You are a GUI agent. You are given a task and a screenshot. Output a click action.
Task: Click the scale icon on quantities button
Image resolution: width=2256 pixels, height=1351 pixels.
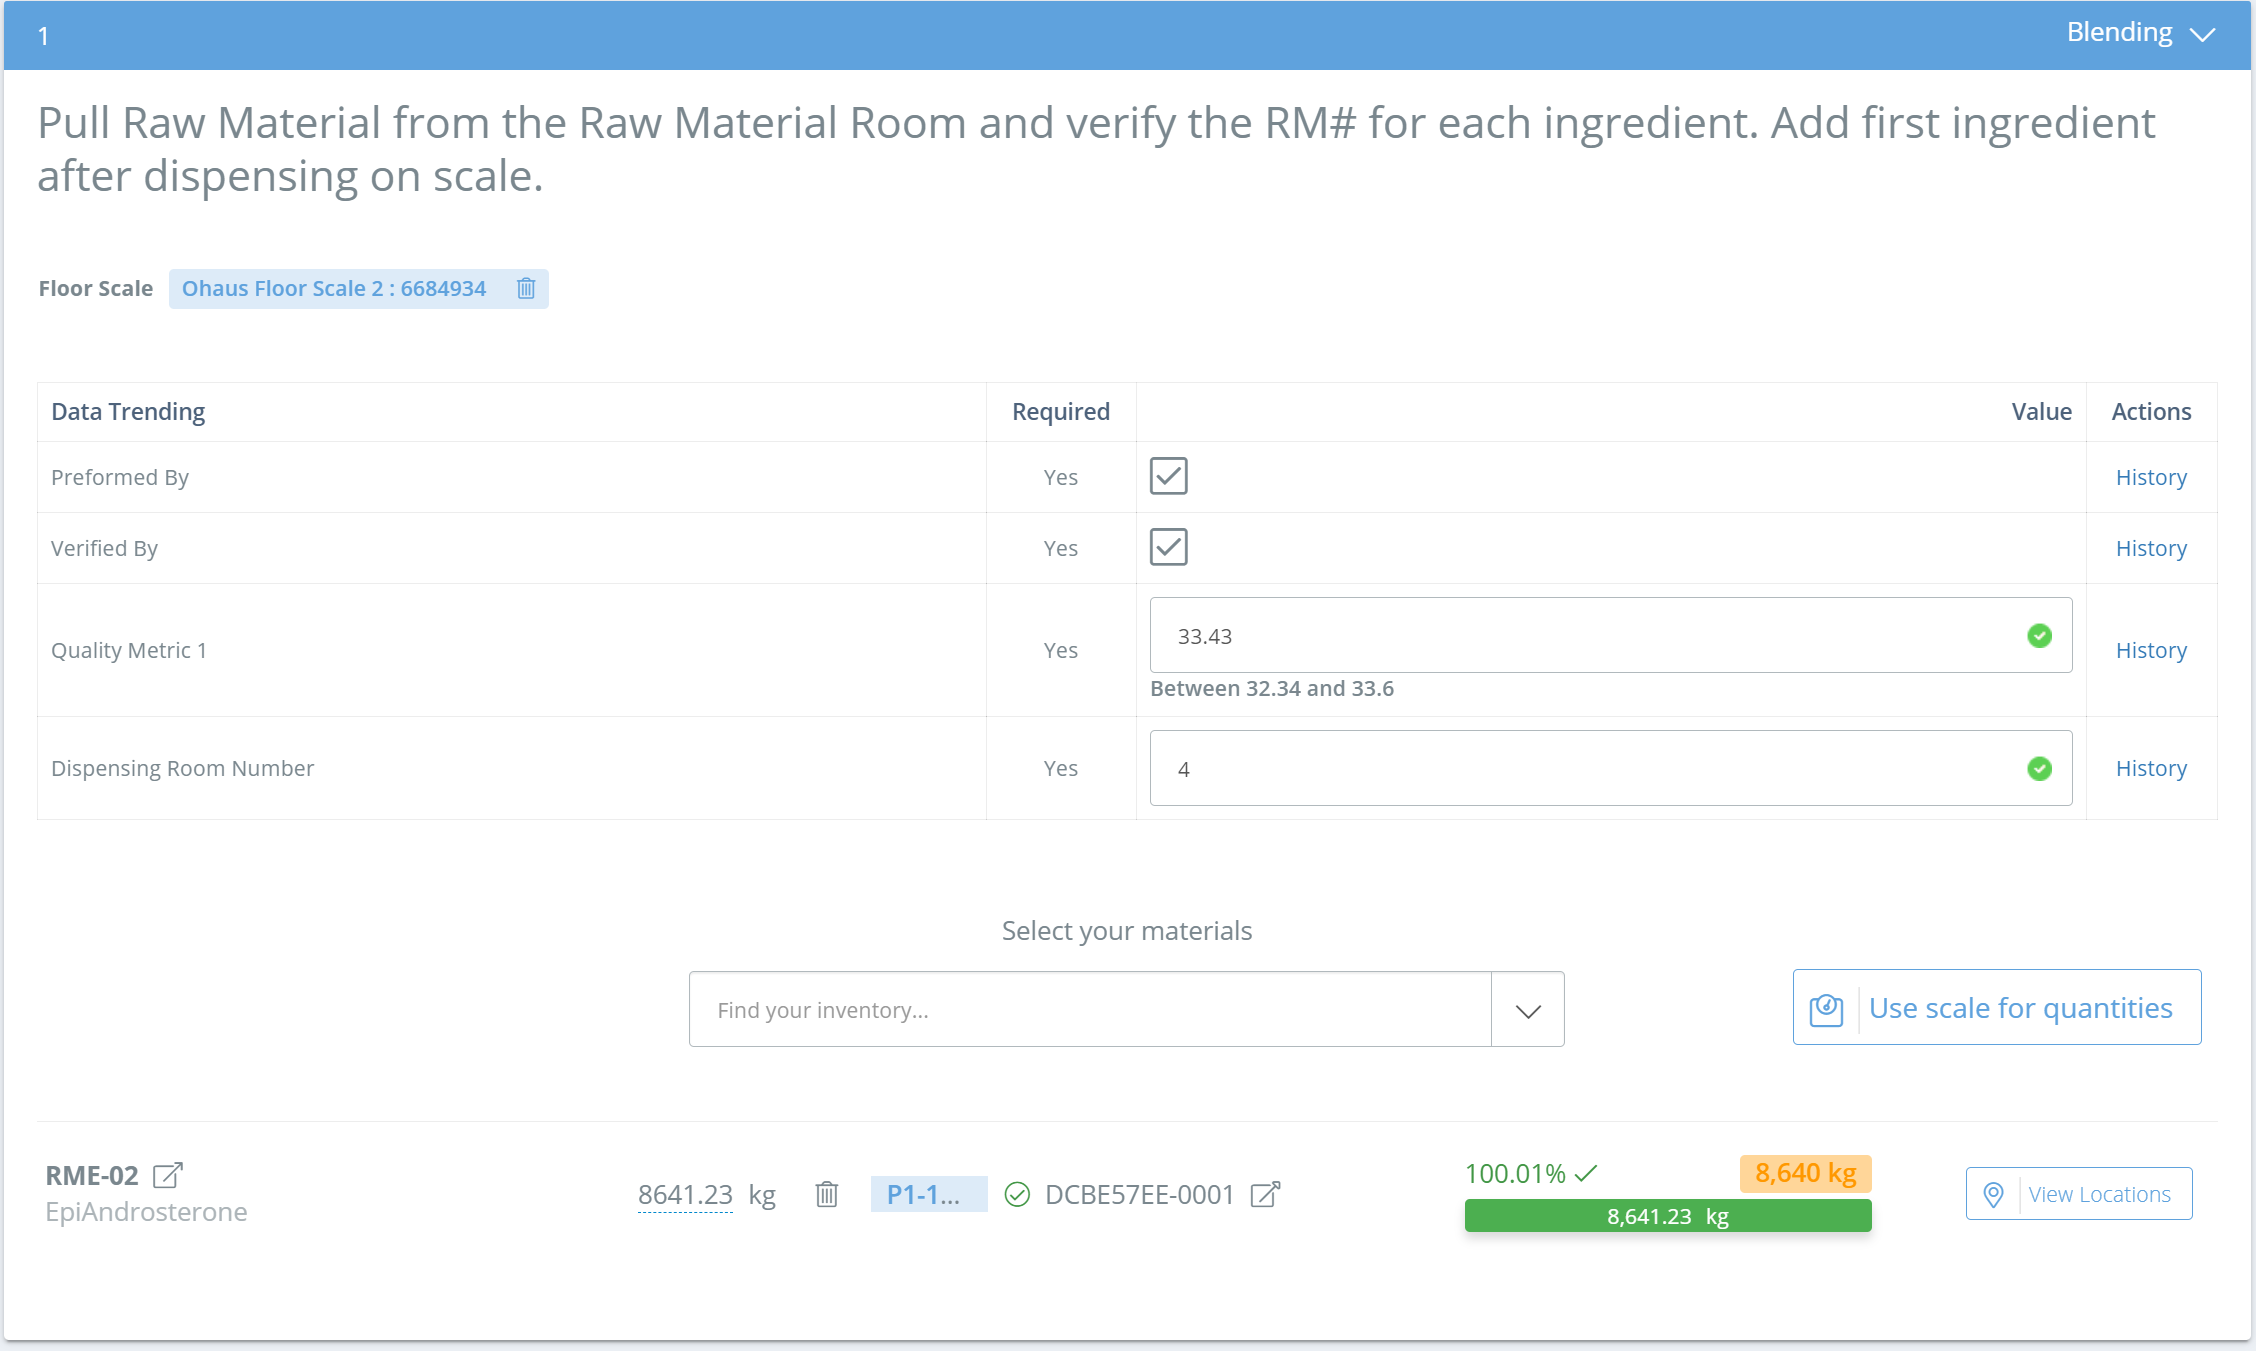[1826, 1009]
